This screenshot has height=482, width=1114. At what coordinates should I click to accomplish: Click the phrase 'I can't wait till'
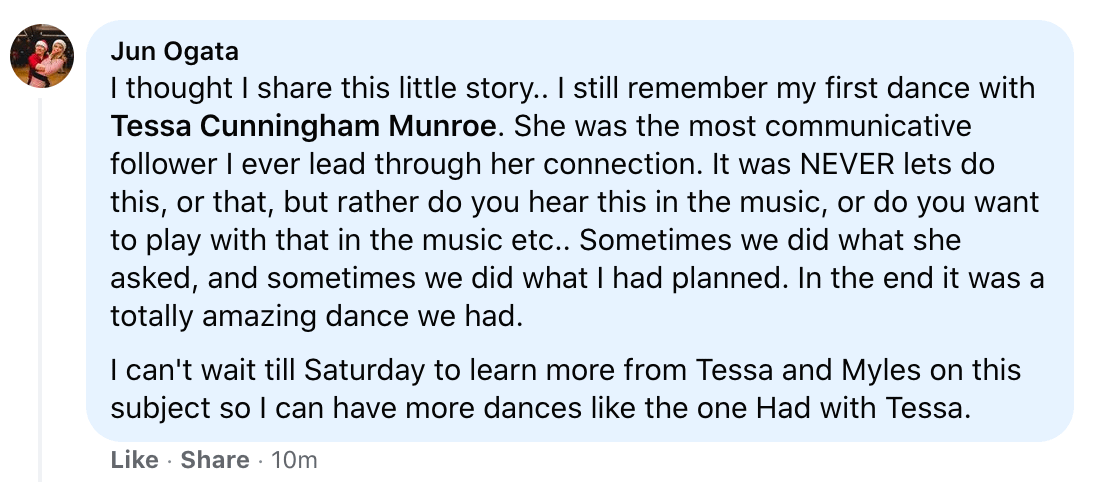coord(203,371)
